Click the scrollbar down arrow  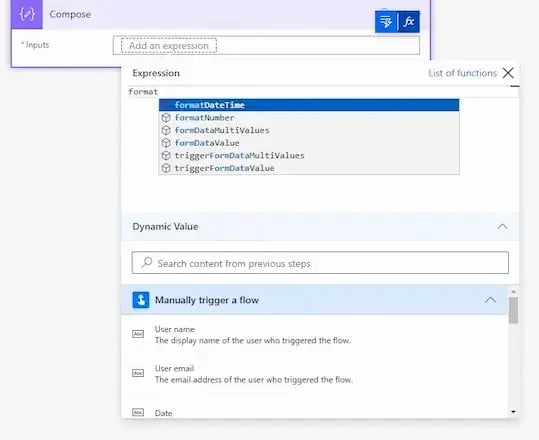[x=513, y=412]
